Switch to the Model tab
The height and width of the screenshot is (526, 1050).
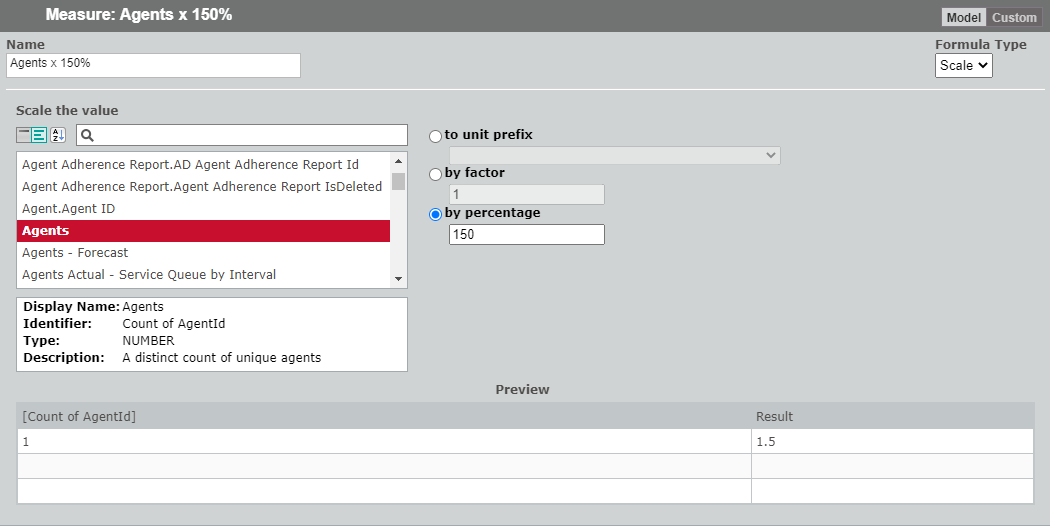click(964, 18)
